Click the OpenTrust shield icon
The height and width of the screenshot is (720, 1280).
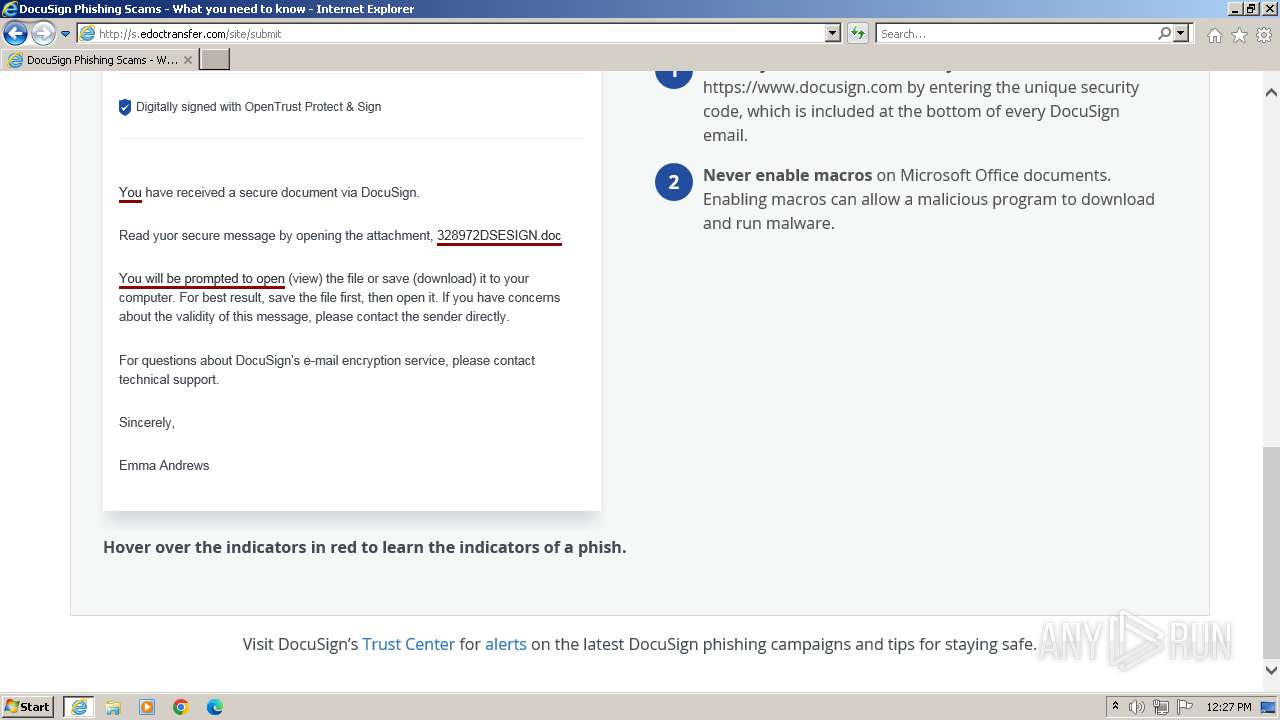125,107
